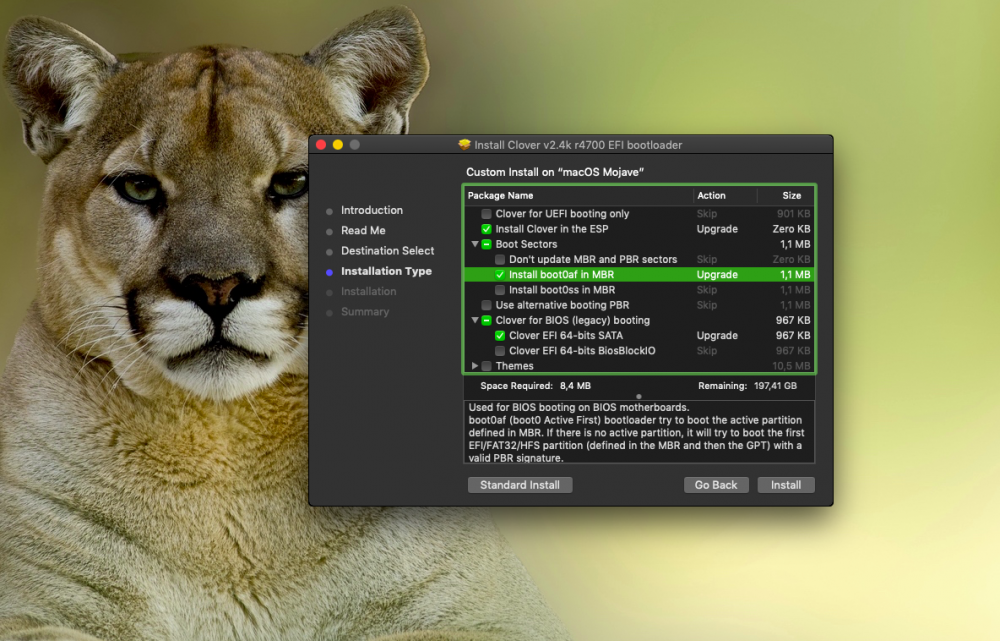Viewport: 1000px width, 641px height.
Task: Click the Introduction step bullet icon
Action: [x=329, y=211]
